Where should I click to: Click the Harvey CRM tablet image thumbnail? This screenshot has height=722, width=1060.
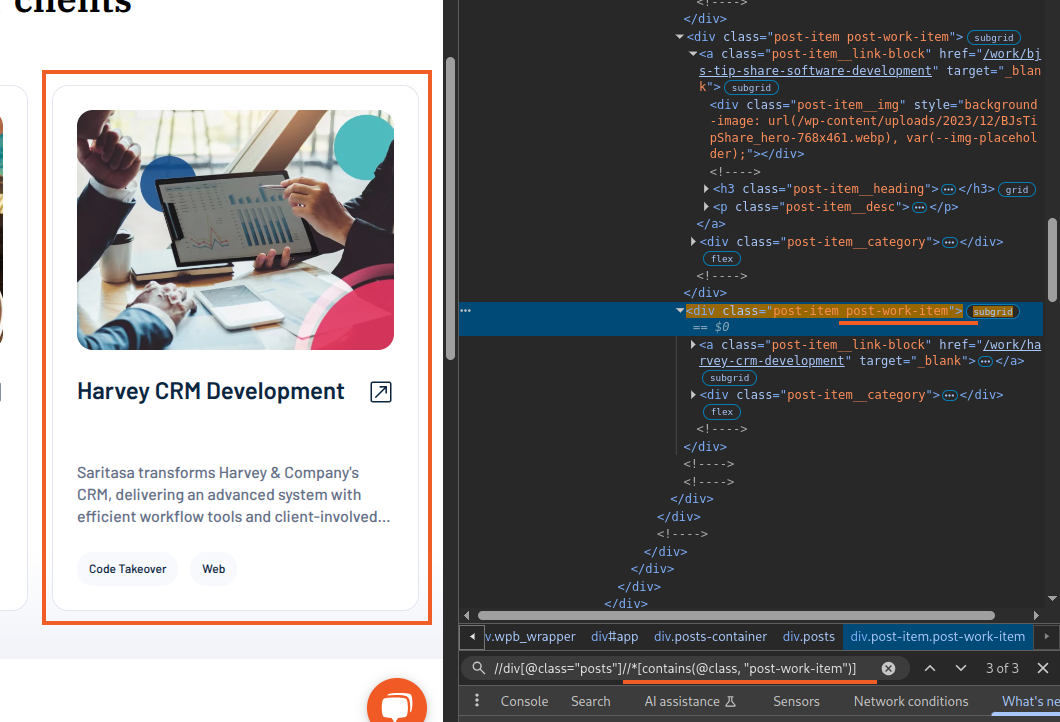(x=235, y=230)
